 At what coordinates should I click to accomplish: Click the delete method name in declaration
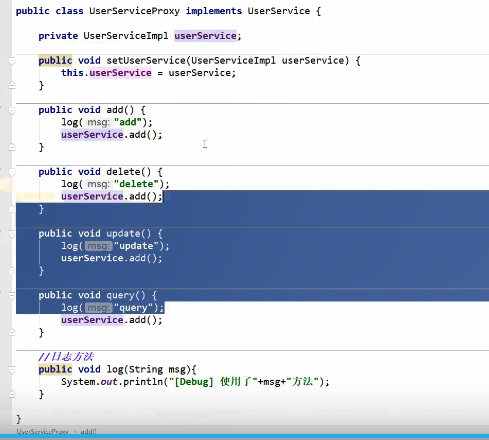click(x=123, y=172)
